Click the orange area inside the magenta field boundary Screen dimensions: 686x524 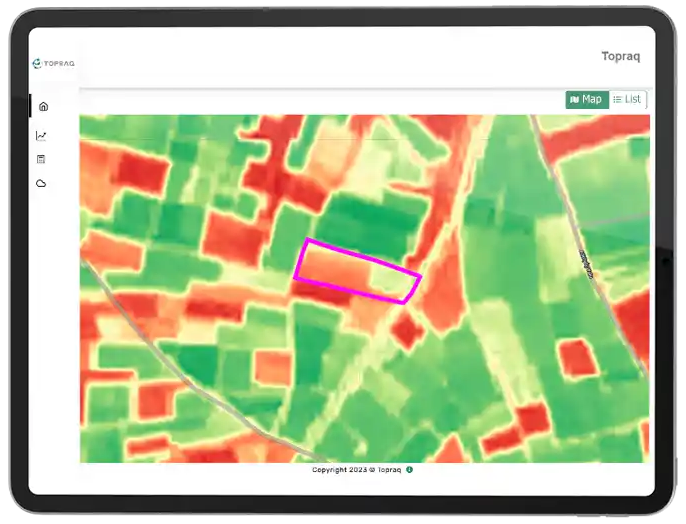[335, 268]
